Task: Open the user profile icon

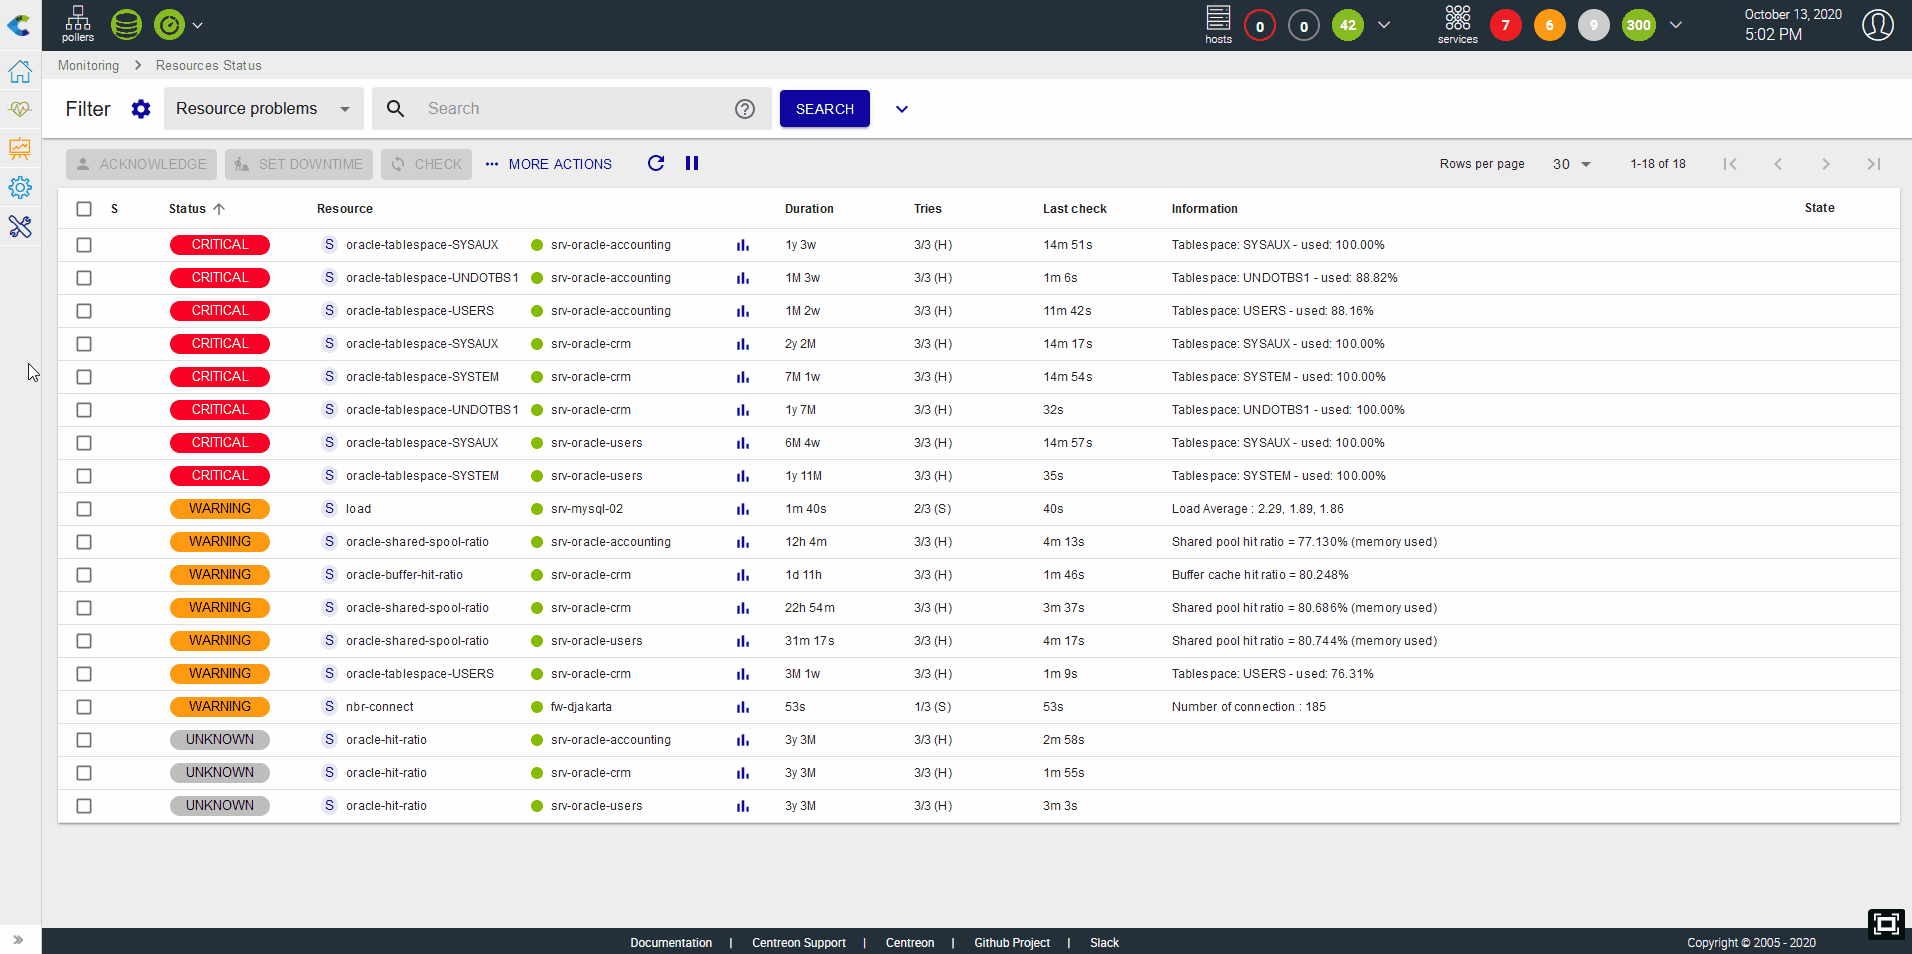Action: (x=1877, y=25)
